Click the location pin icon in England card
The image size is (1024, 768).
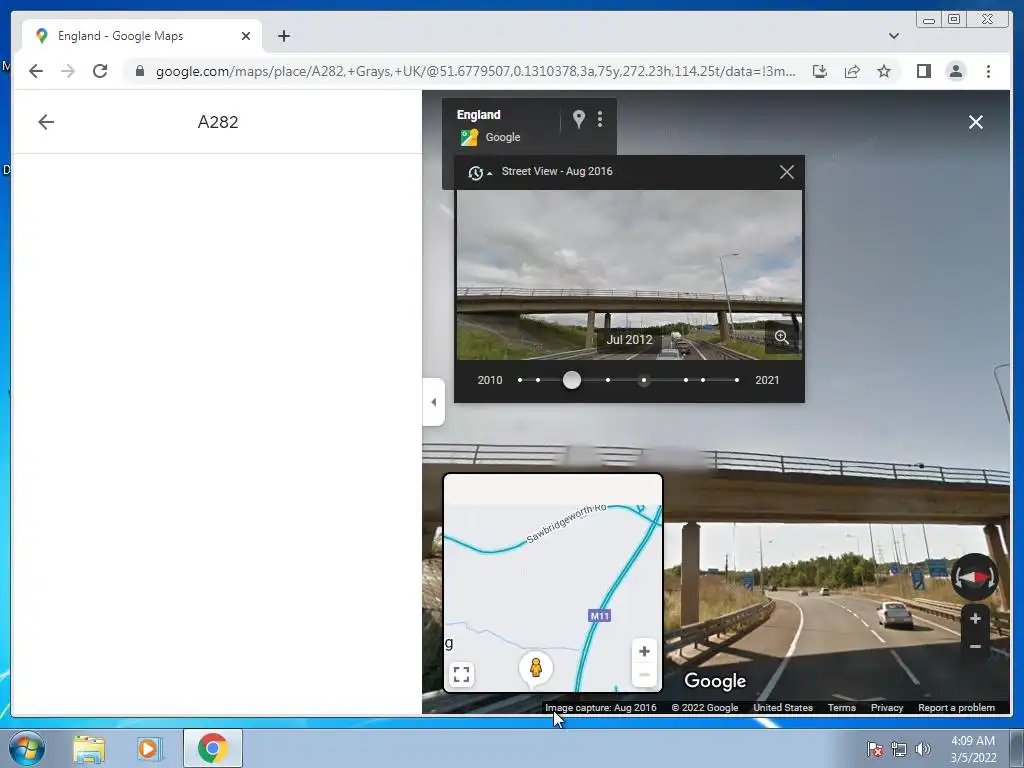coord(579,119)
